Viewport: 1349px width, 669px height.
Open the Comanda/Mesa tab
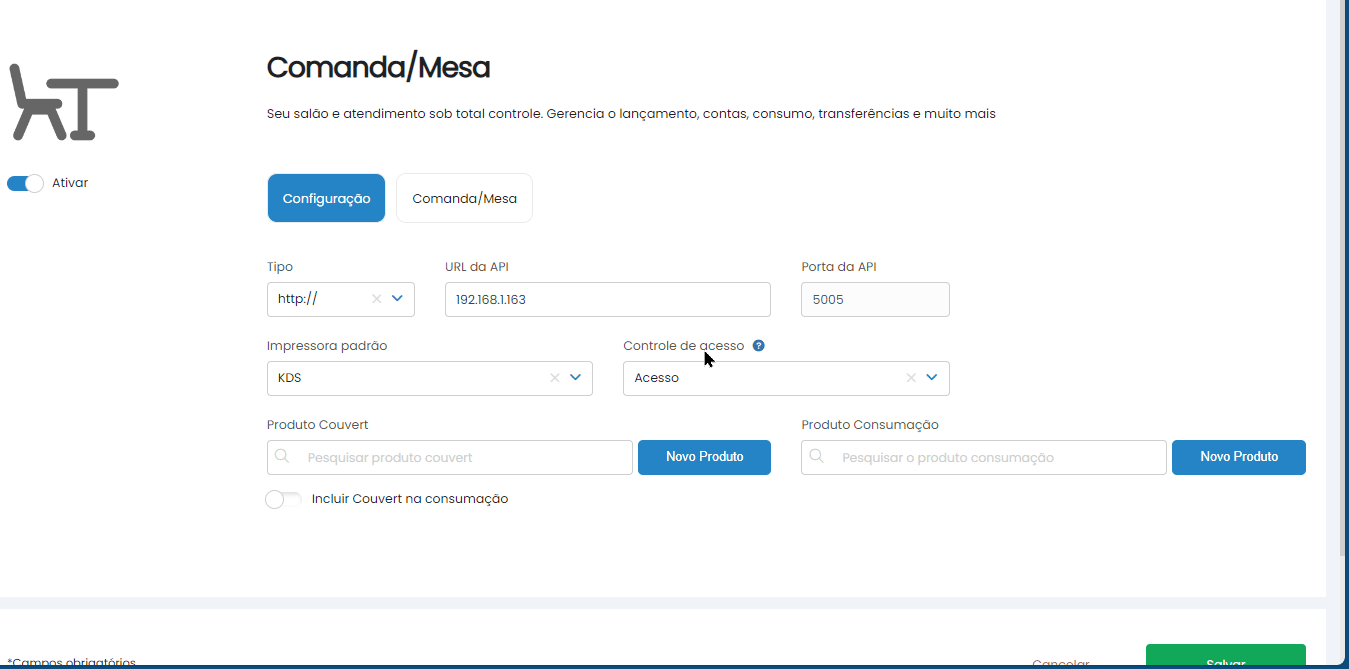click(464, 198)
